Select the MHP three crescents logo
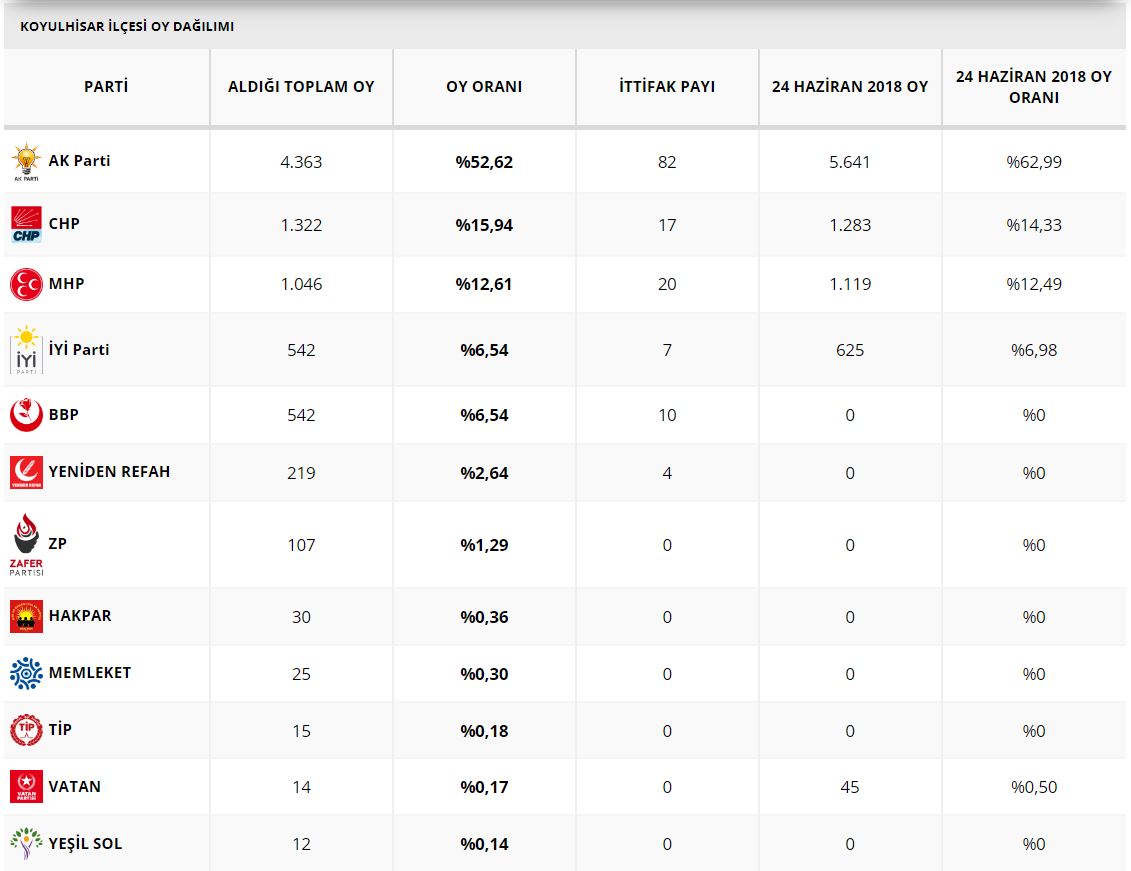This screenshot has height=871, width=1131. tap(26, 284)
